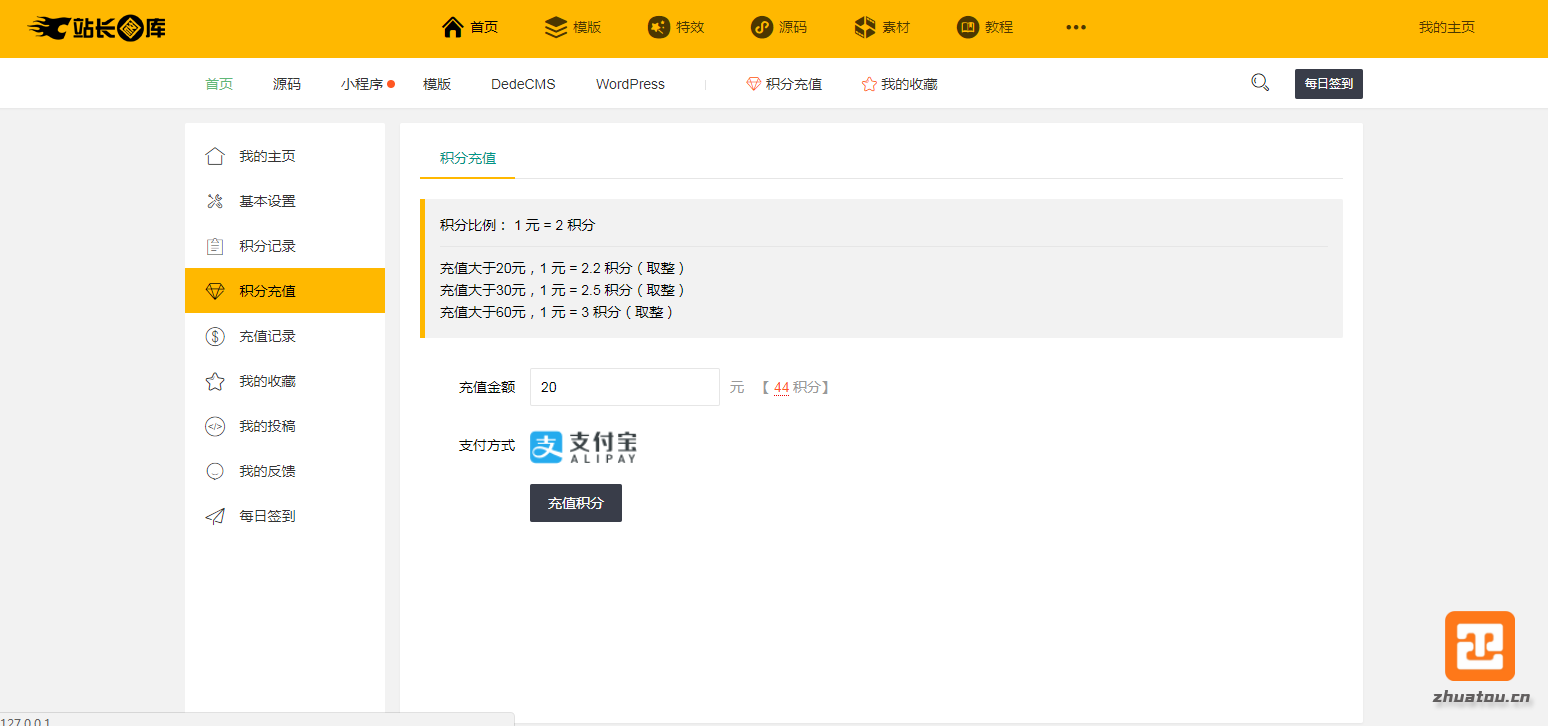Screen dimensions: 1548x726
Task: Click the code icon for 我的投稿
Action: (x=215, y=426)
